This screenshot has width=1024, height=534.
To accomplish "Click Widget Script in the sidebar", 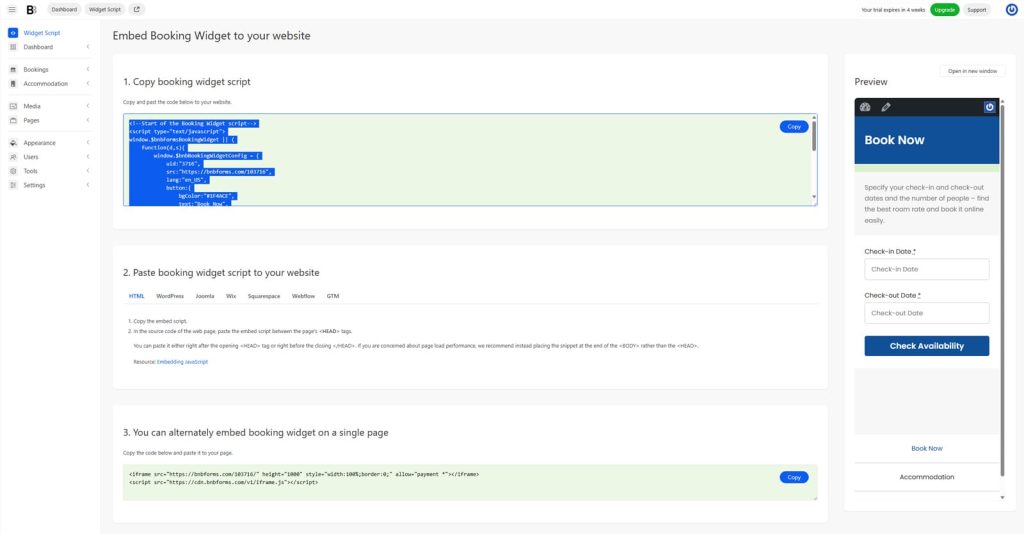I will pyautogui.click(x=42, y=33).
